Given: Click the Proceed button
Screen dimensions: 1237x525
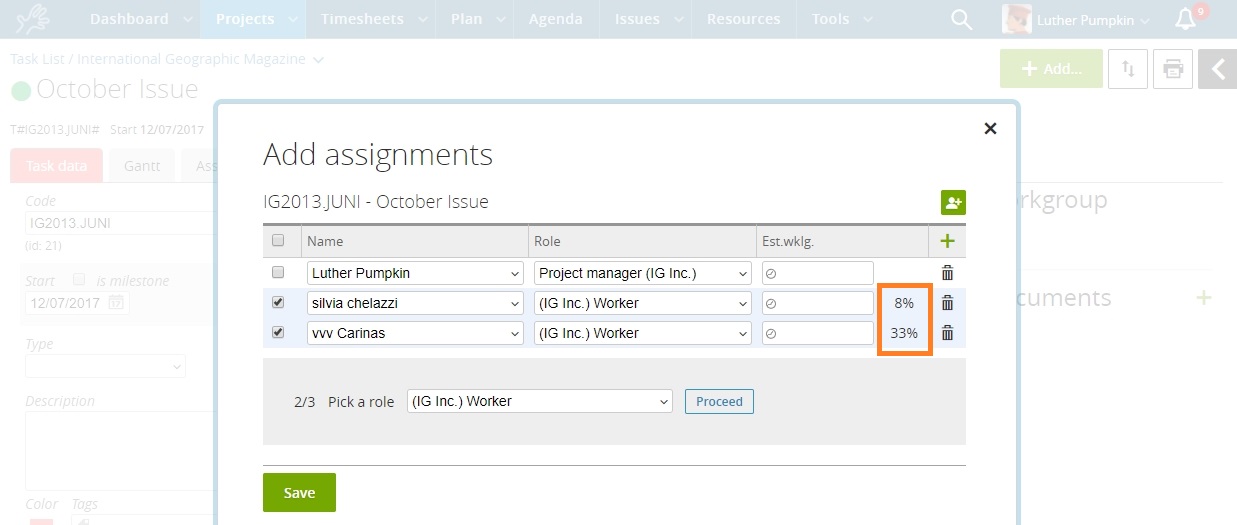Looking at the screenshot, I should [719, 401].
